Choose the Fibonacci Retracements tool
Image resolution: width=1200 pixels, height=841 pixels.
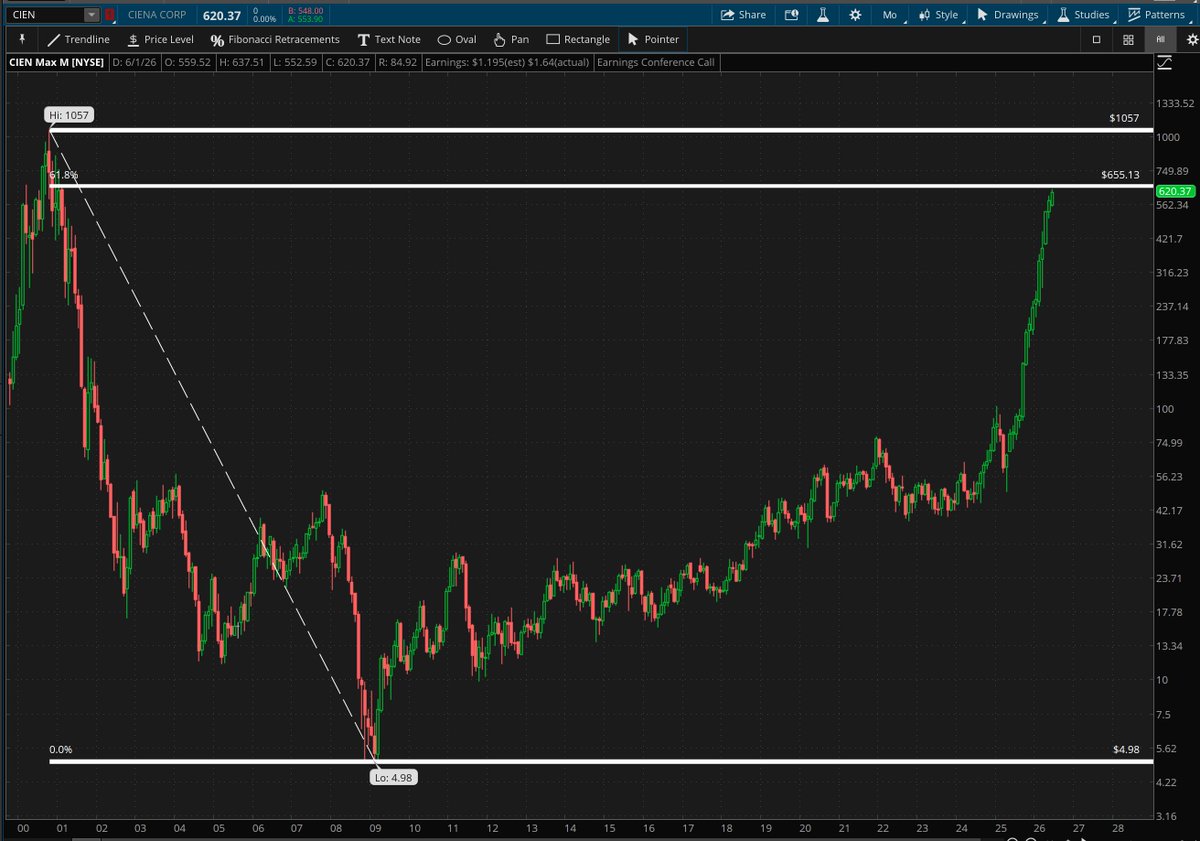click(275, 39)
